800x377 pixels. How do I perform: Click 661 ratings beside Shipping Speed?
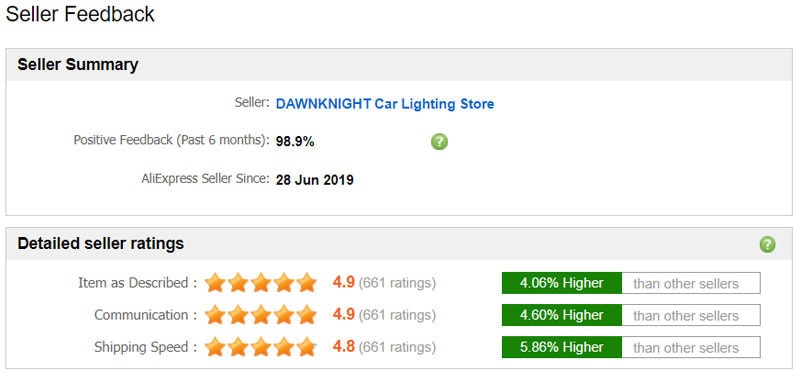(397, 348)
